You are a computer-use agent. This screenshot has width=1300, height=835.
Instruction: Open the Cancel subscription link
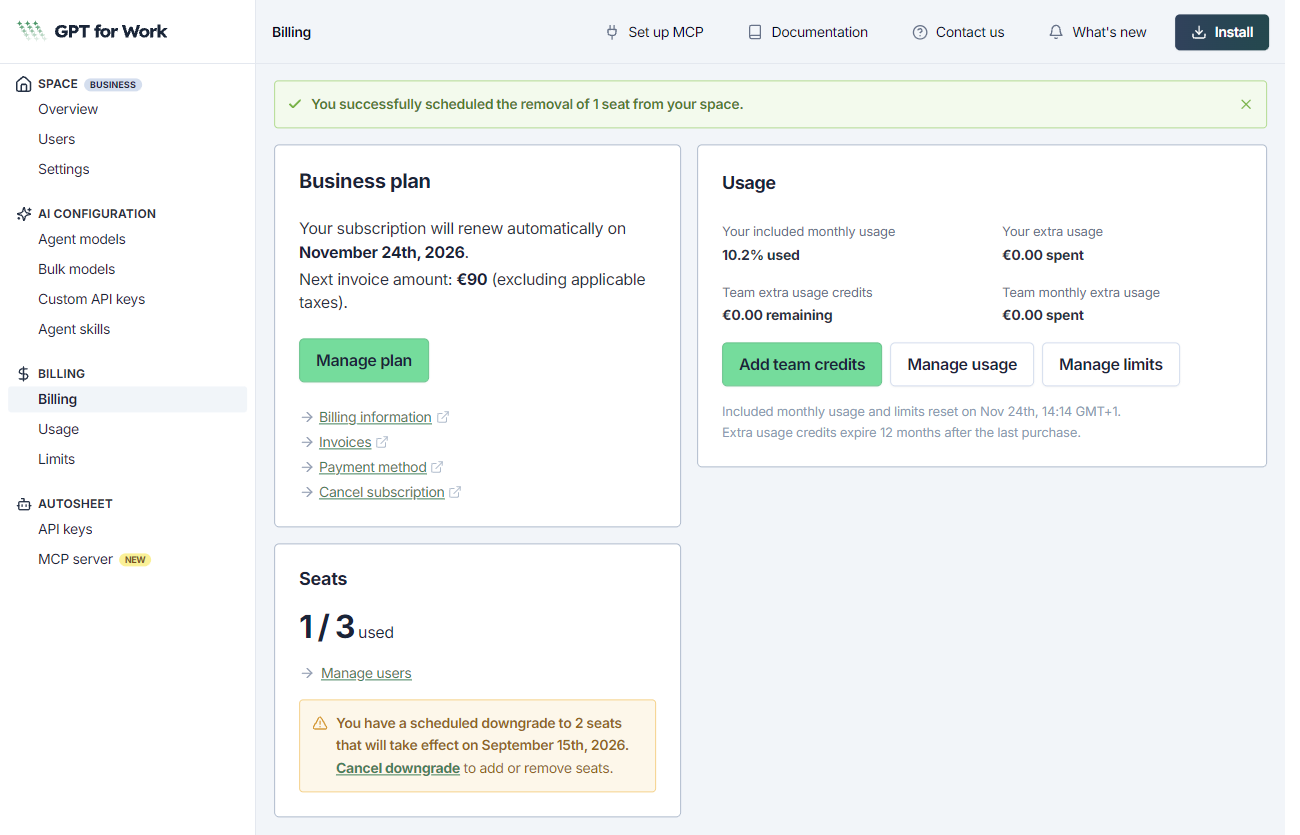pos(382,492)
